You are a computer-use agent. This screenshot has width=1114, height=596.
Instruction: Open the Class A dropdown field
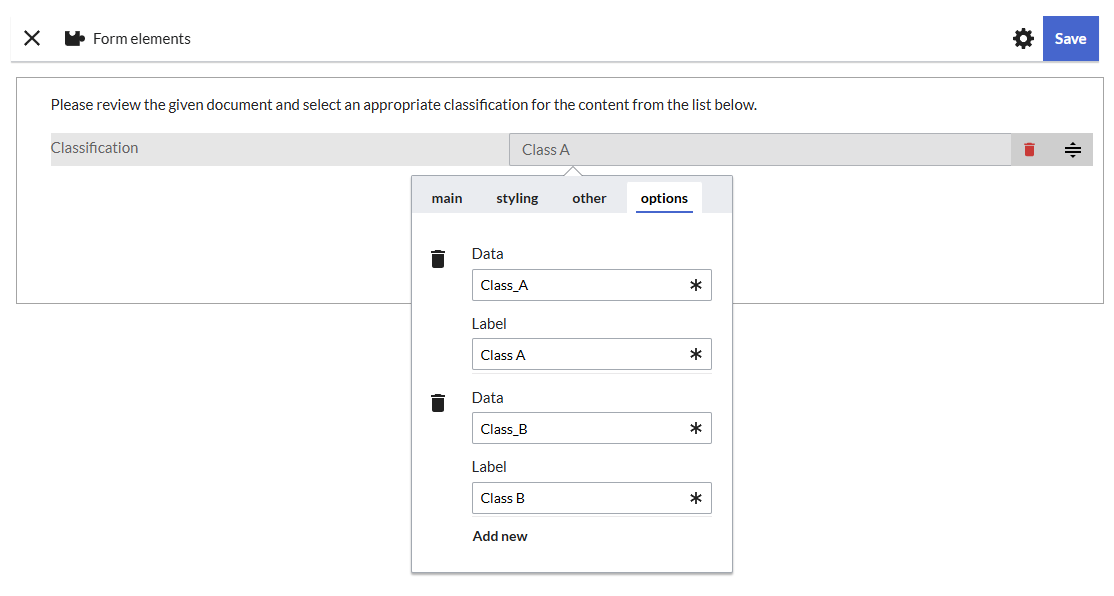coord(760,150)
